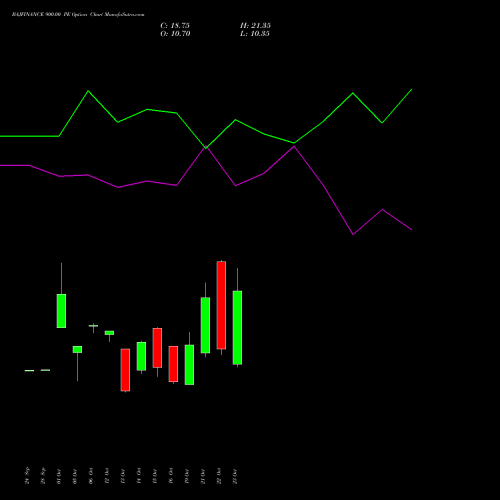Select the open value O: 10.70
Viewport: 500px width, 500px height.
[175, 34]
